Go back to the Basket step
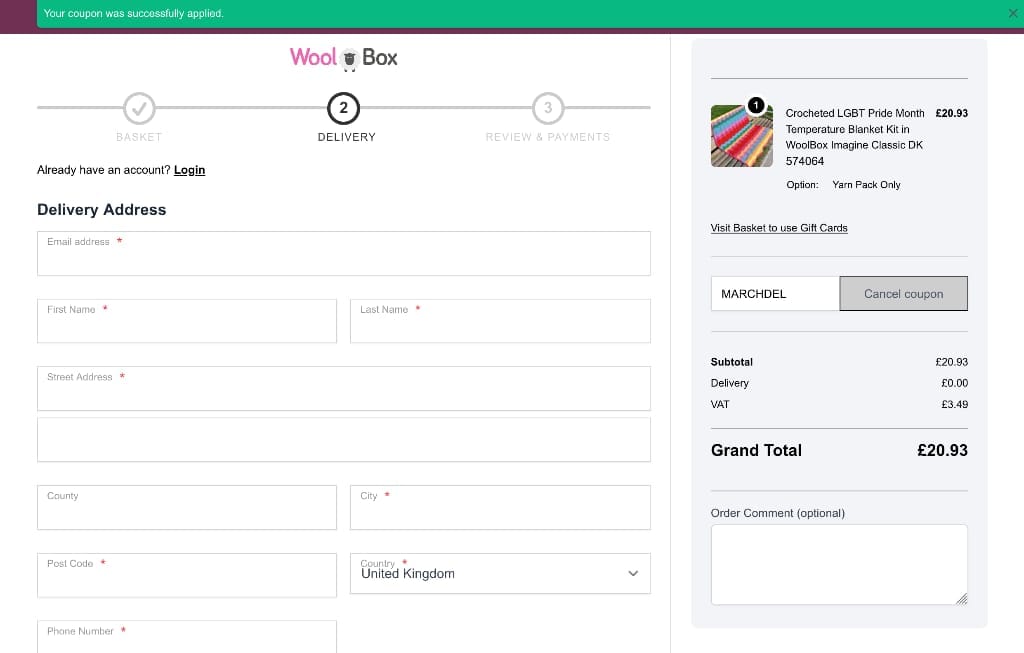Image resolution: width=1024 pixels, height=653 pixels. click(x=139, y=108)
